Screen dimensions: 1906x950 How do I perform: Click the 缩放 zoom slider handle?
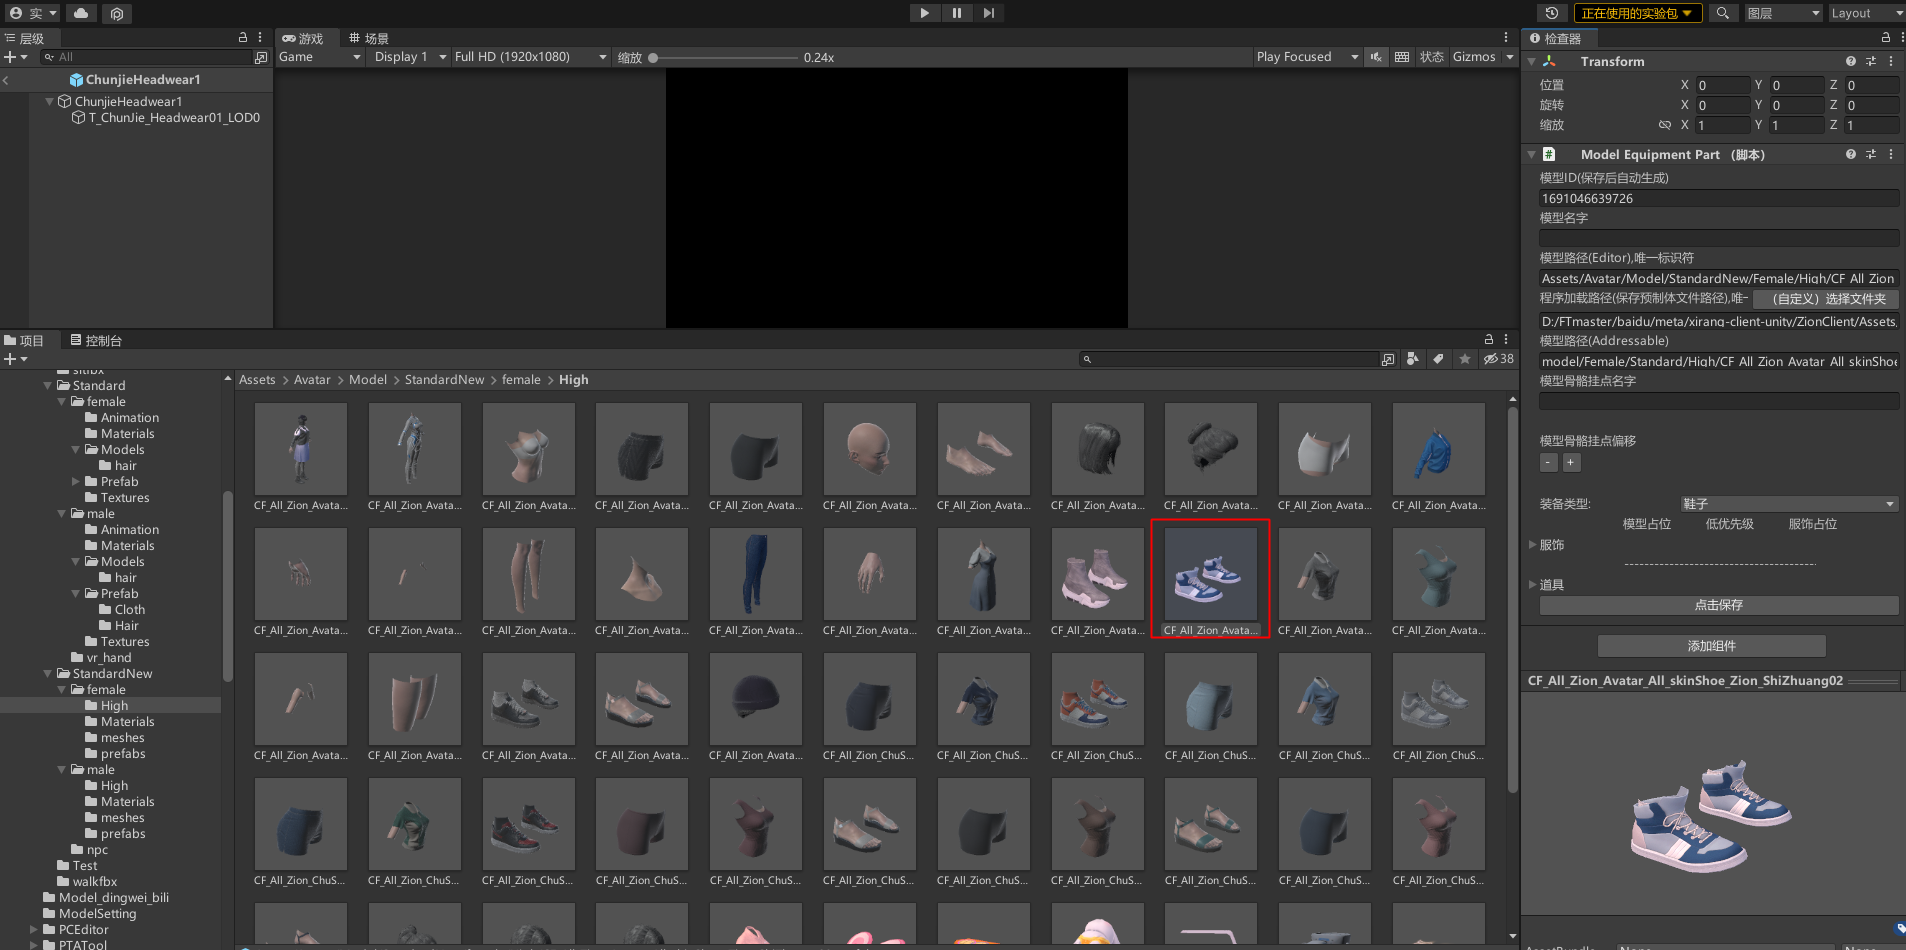click(653, 58)
